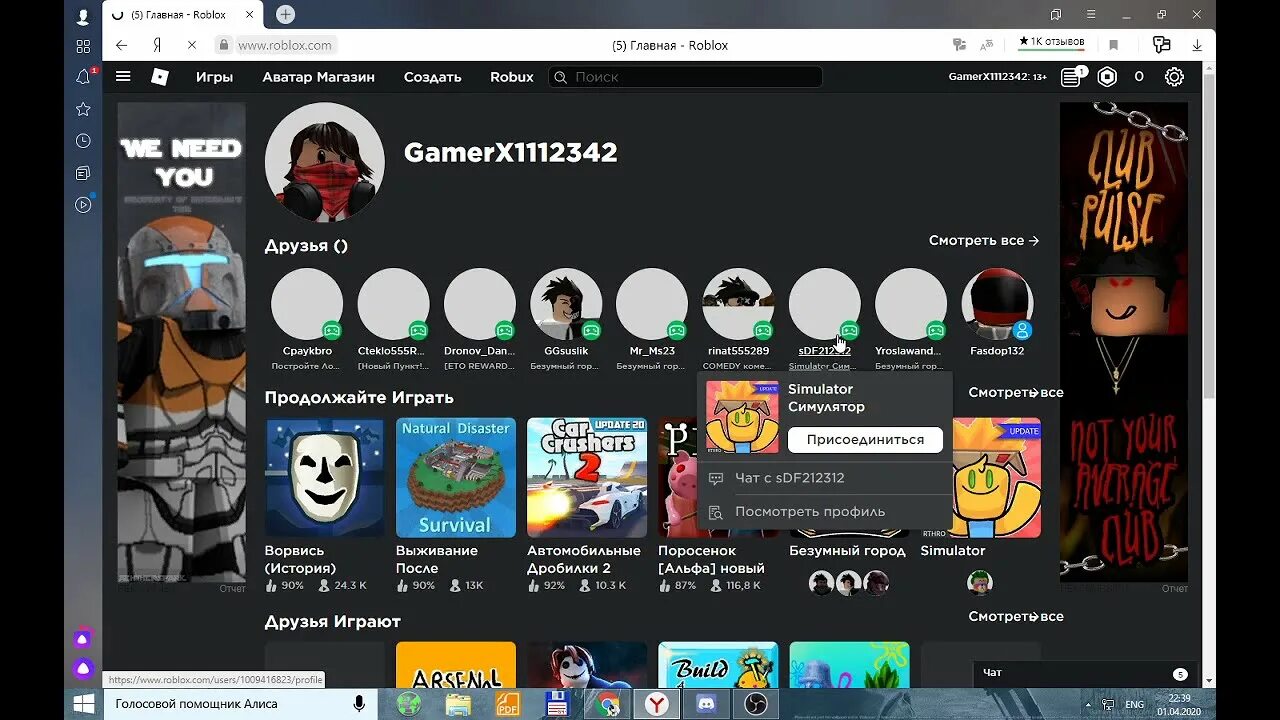Click the browser profile icon in sidebar
1280x720 pixels.
[x=83, y=16]
